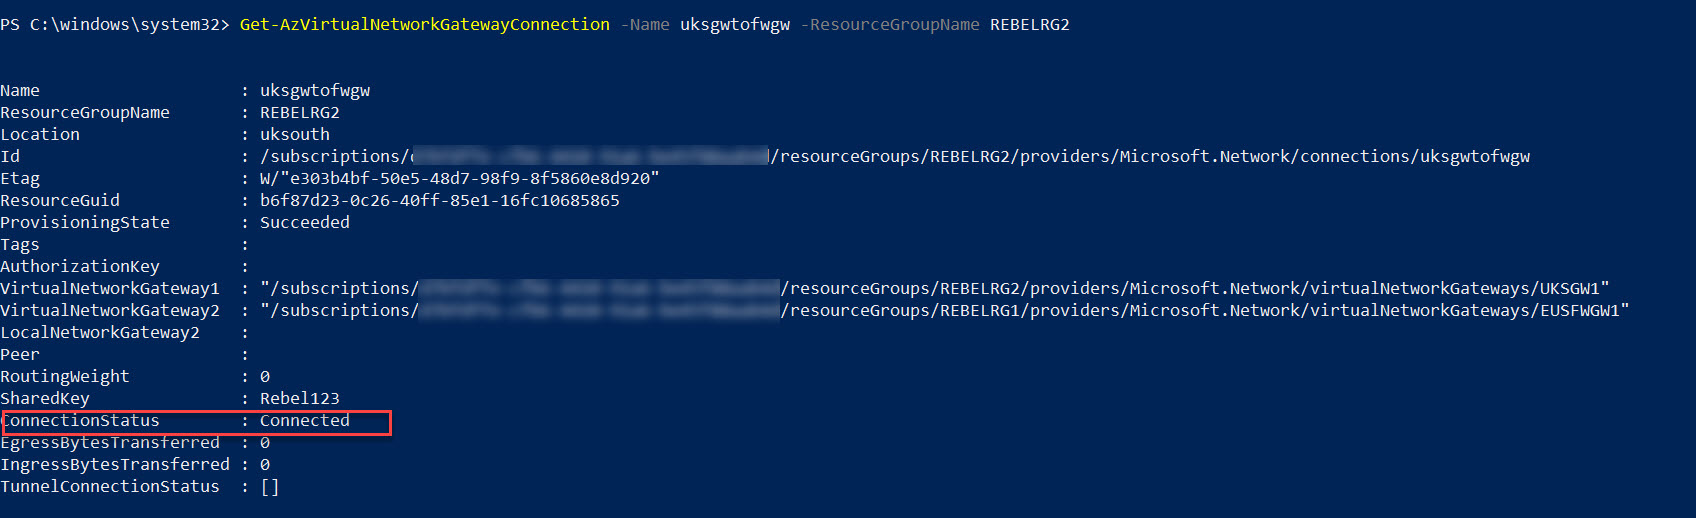Image resolution: width=1696 pixels, height=518 pixels.
Task: Click the PS C:\windows\system32> prompt
Action: 115,25
